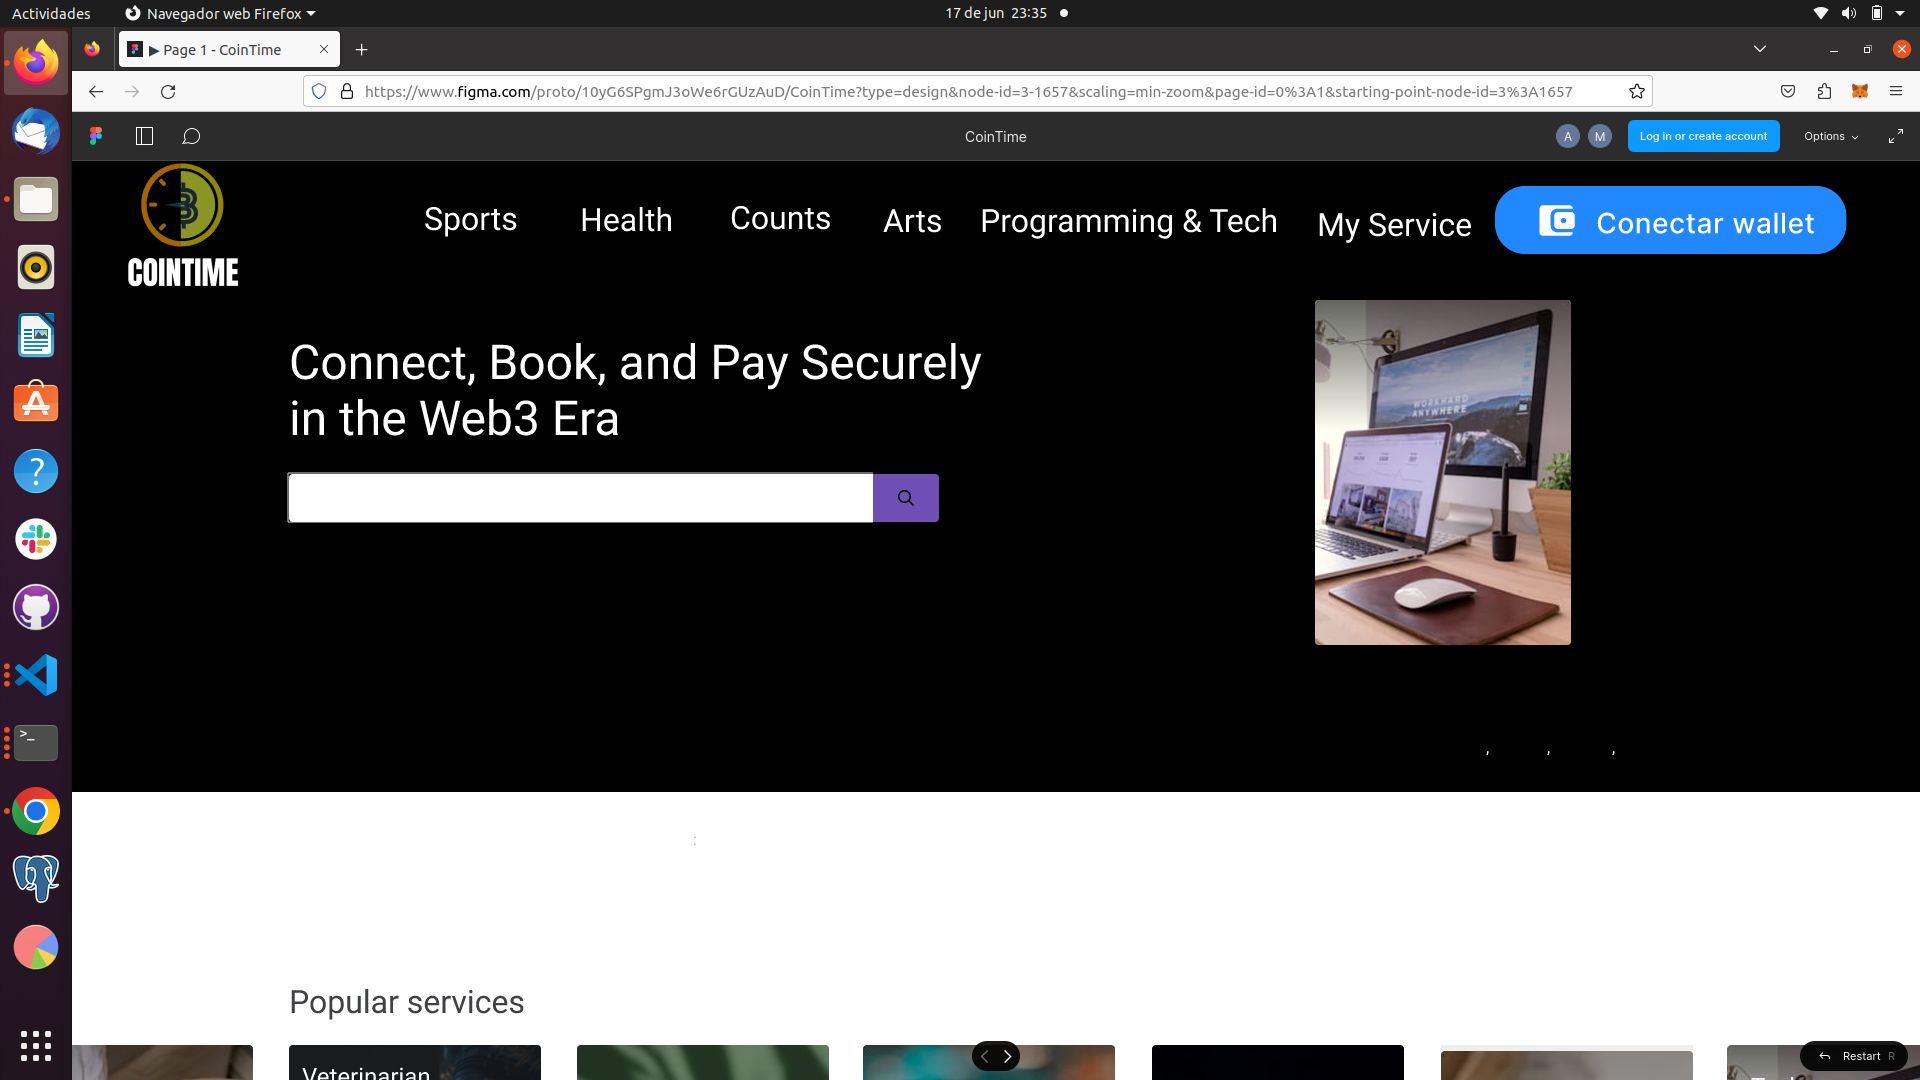Click Log in or create account button
Image resolution: width=1920 pixels, height=1080 pixels.
click(1704, 136)
